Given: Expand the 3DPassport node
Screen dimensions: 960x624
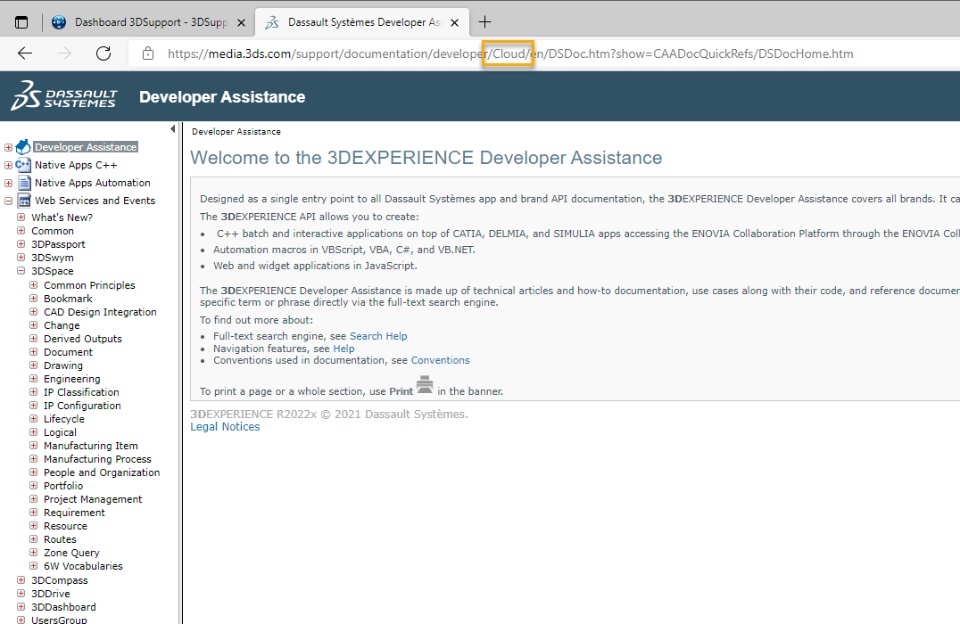Looking at the screenshot, I should [21, 244].
